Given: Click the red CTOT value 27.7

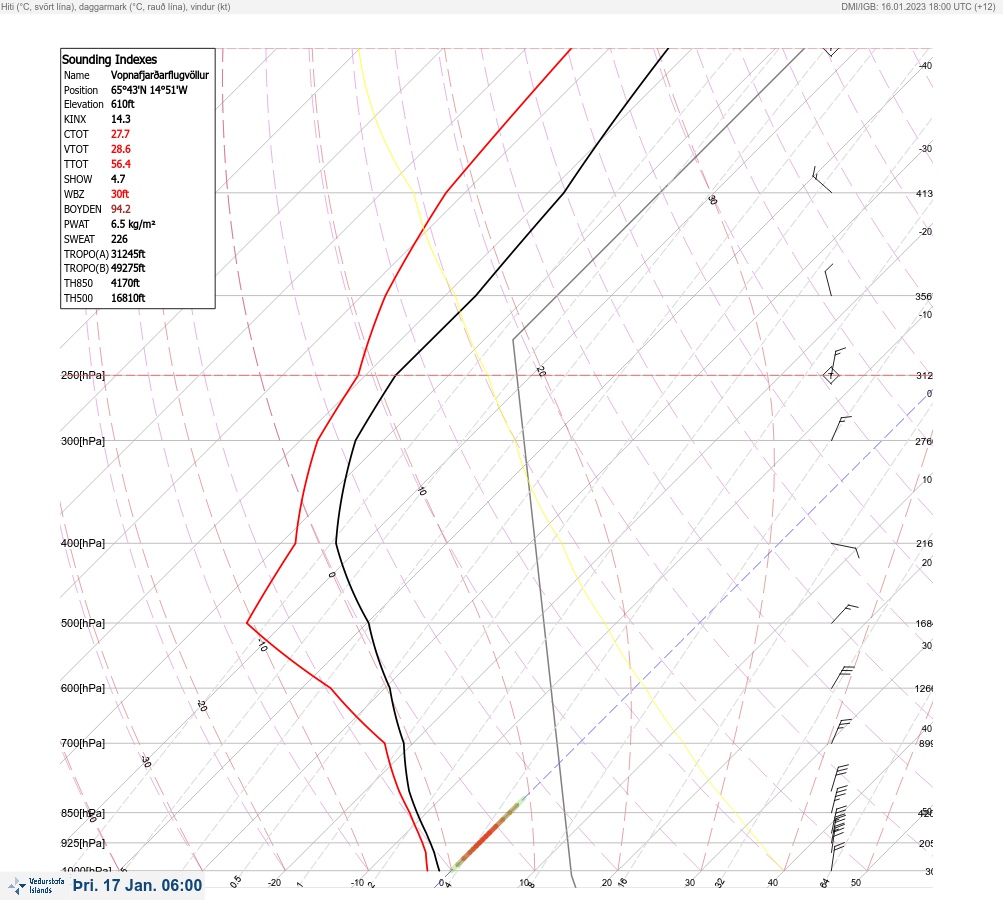Looking at the screenshot, I should [120, 134].
